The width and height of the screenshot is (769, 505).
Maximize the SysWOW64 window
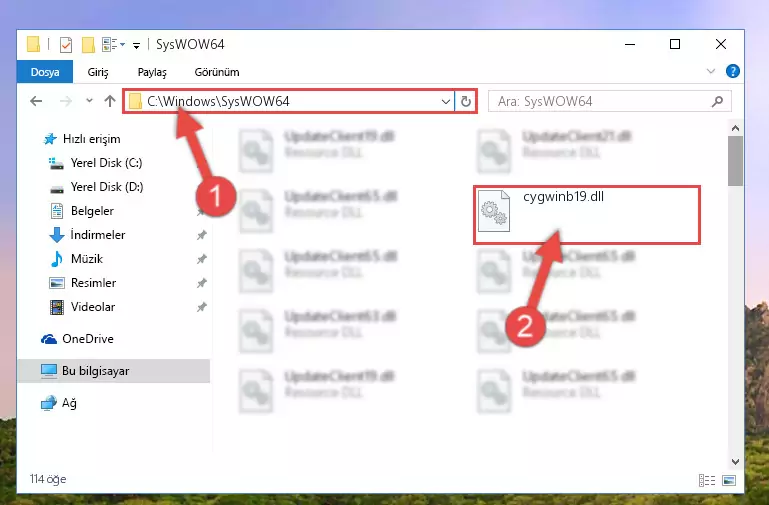pos(675,44)
